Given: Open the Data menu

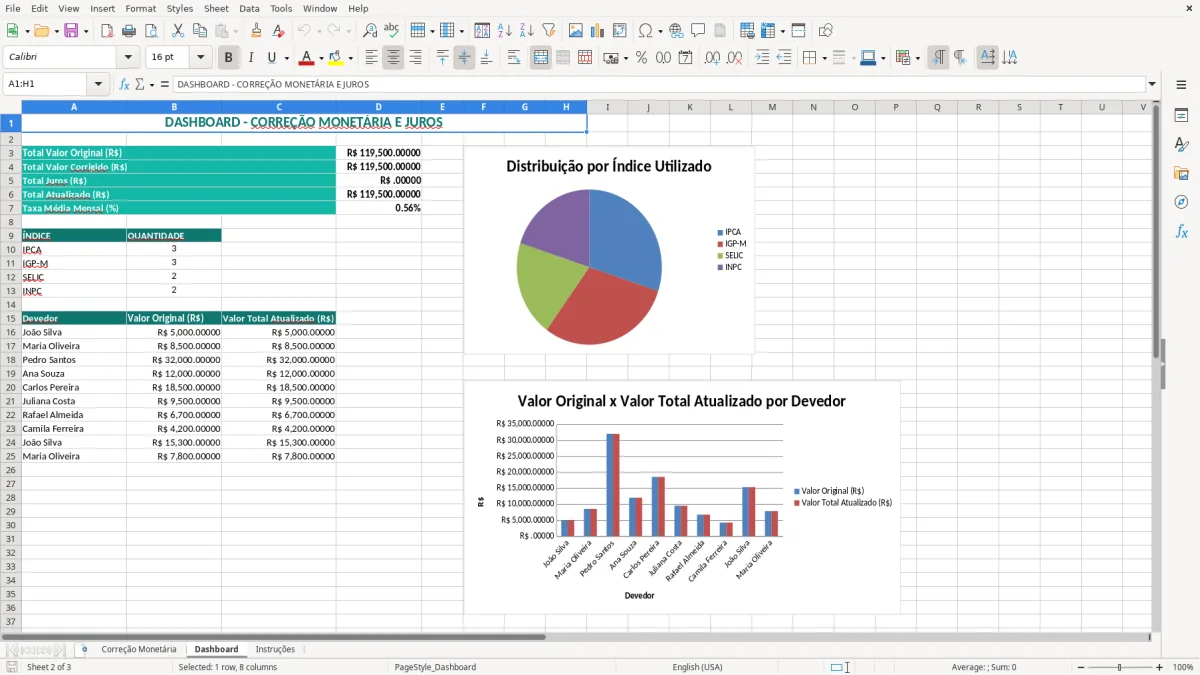Looking at the screenshot, I should click(x=249, y=8).
